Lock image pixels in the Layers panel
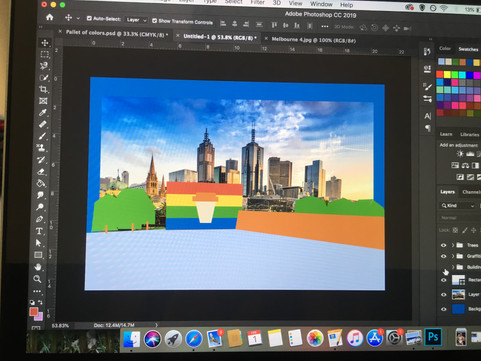Viewport: 481px width, 361px height. 465,230
